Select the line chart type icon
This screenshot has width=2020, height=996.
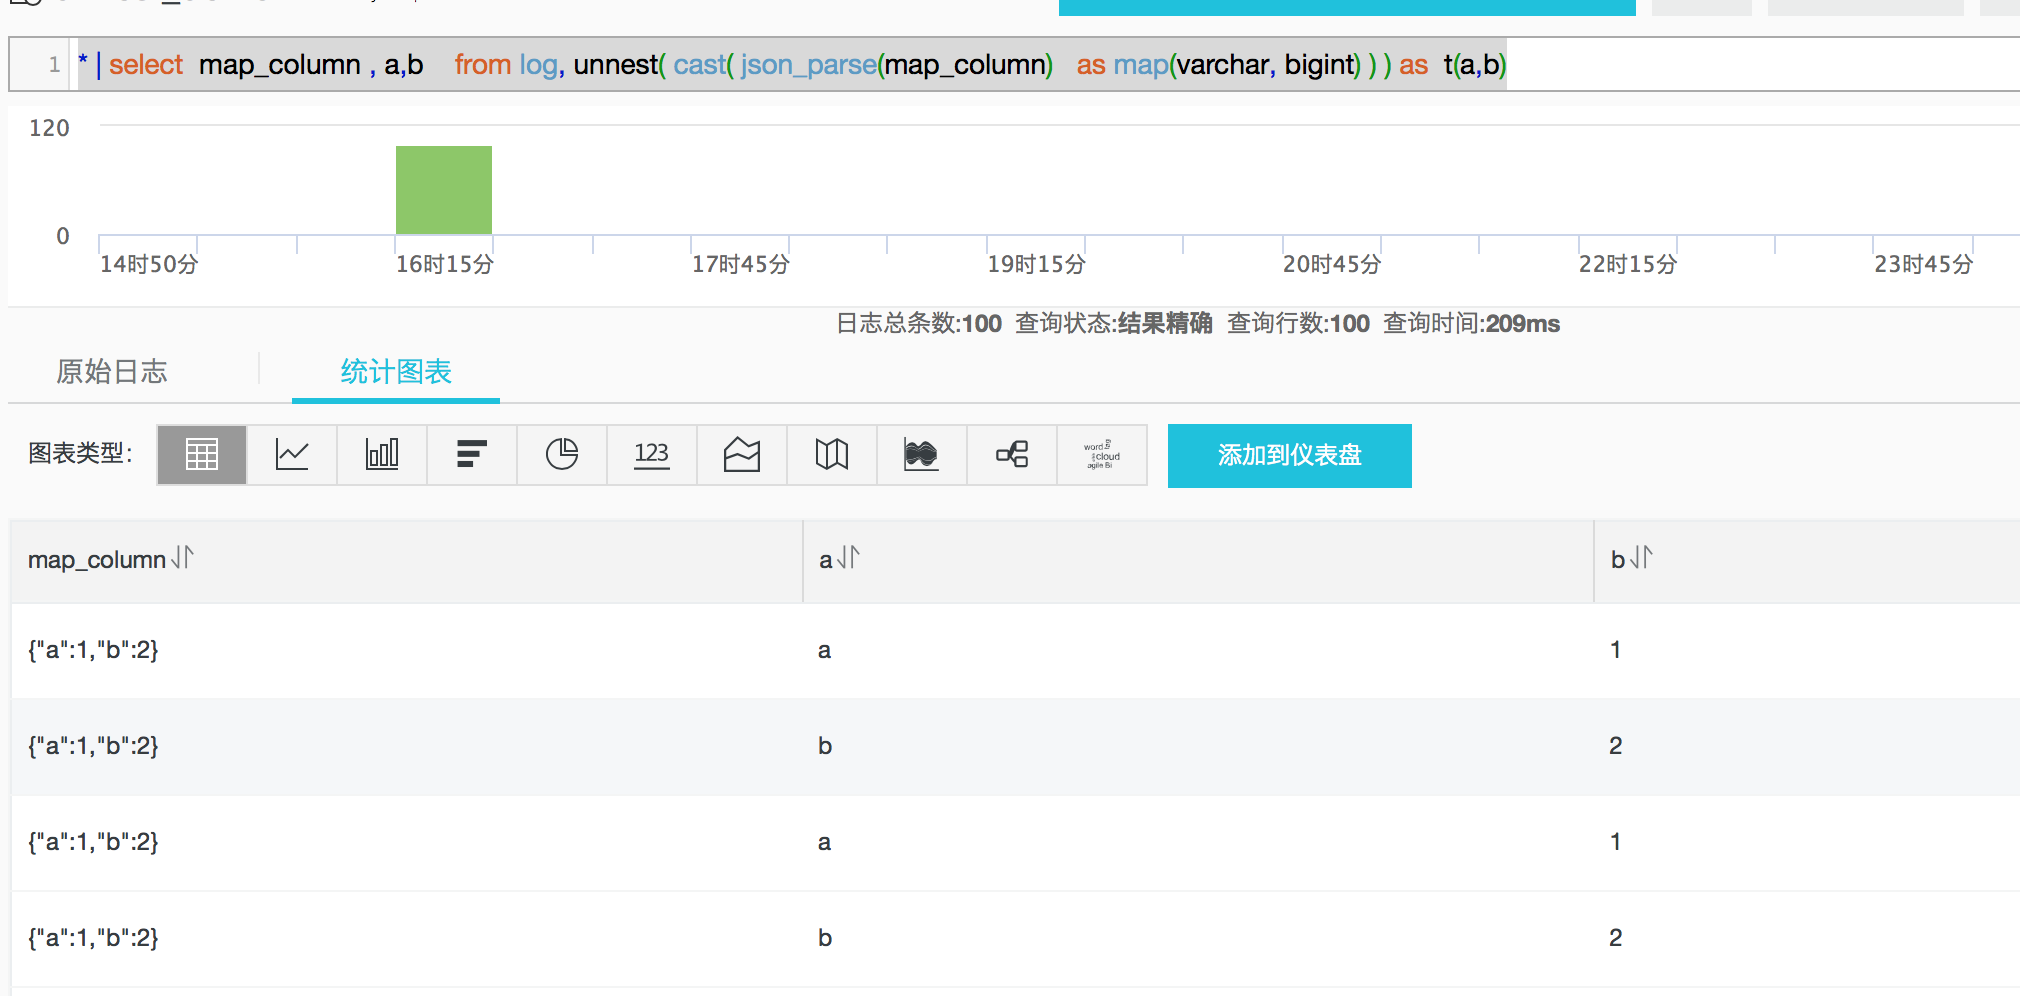pyautogui.click(x=292, y=455)
